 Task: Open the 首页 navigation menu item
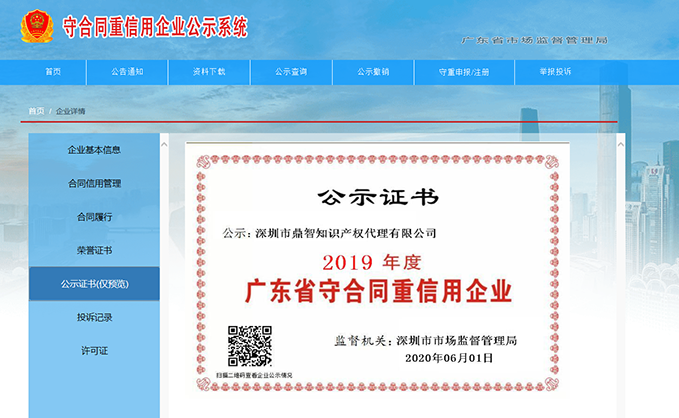click(x=53, y=72)
